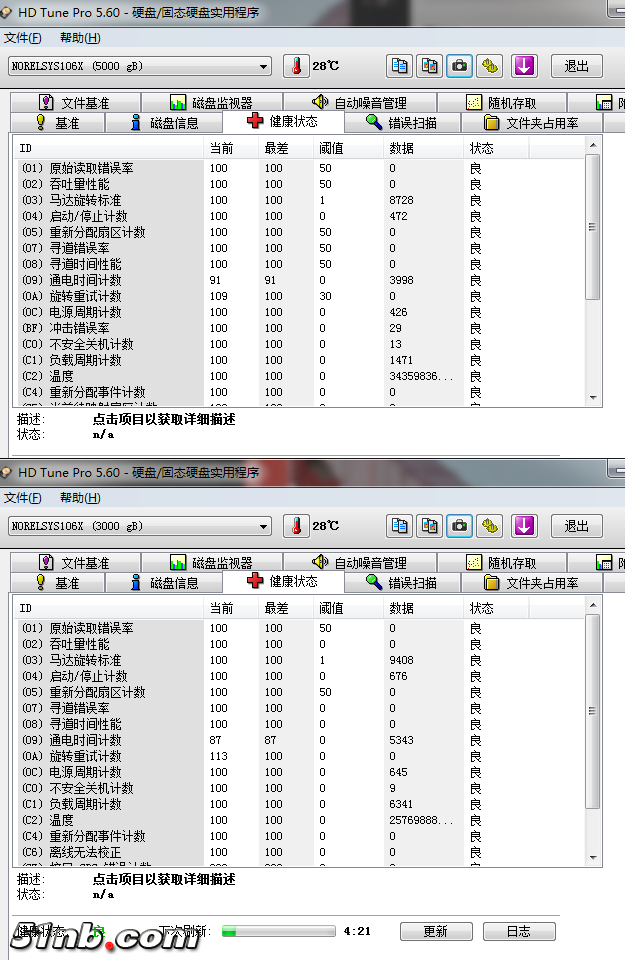Click copy screenshot icon in lower window toolbar

pyautogui.click(x=429, y=525)
